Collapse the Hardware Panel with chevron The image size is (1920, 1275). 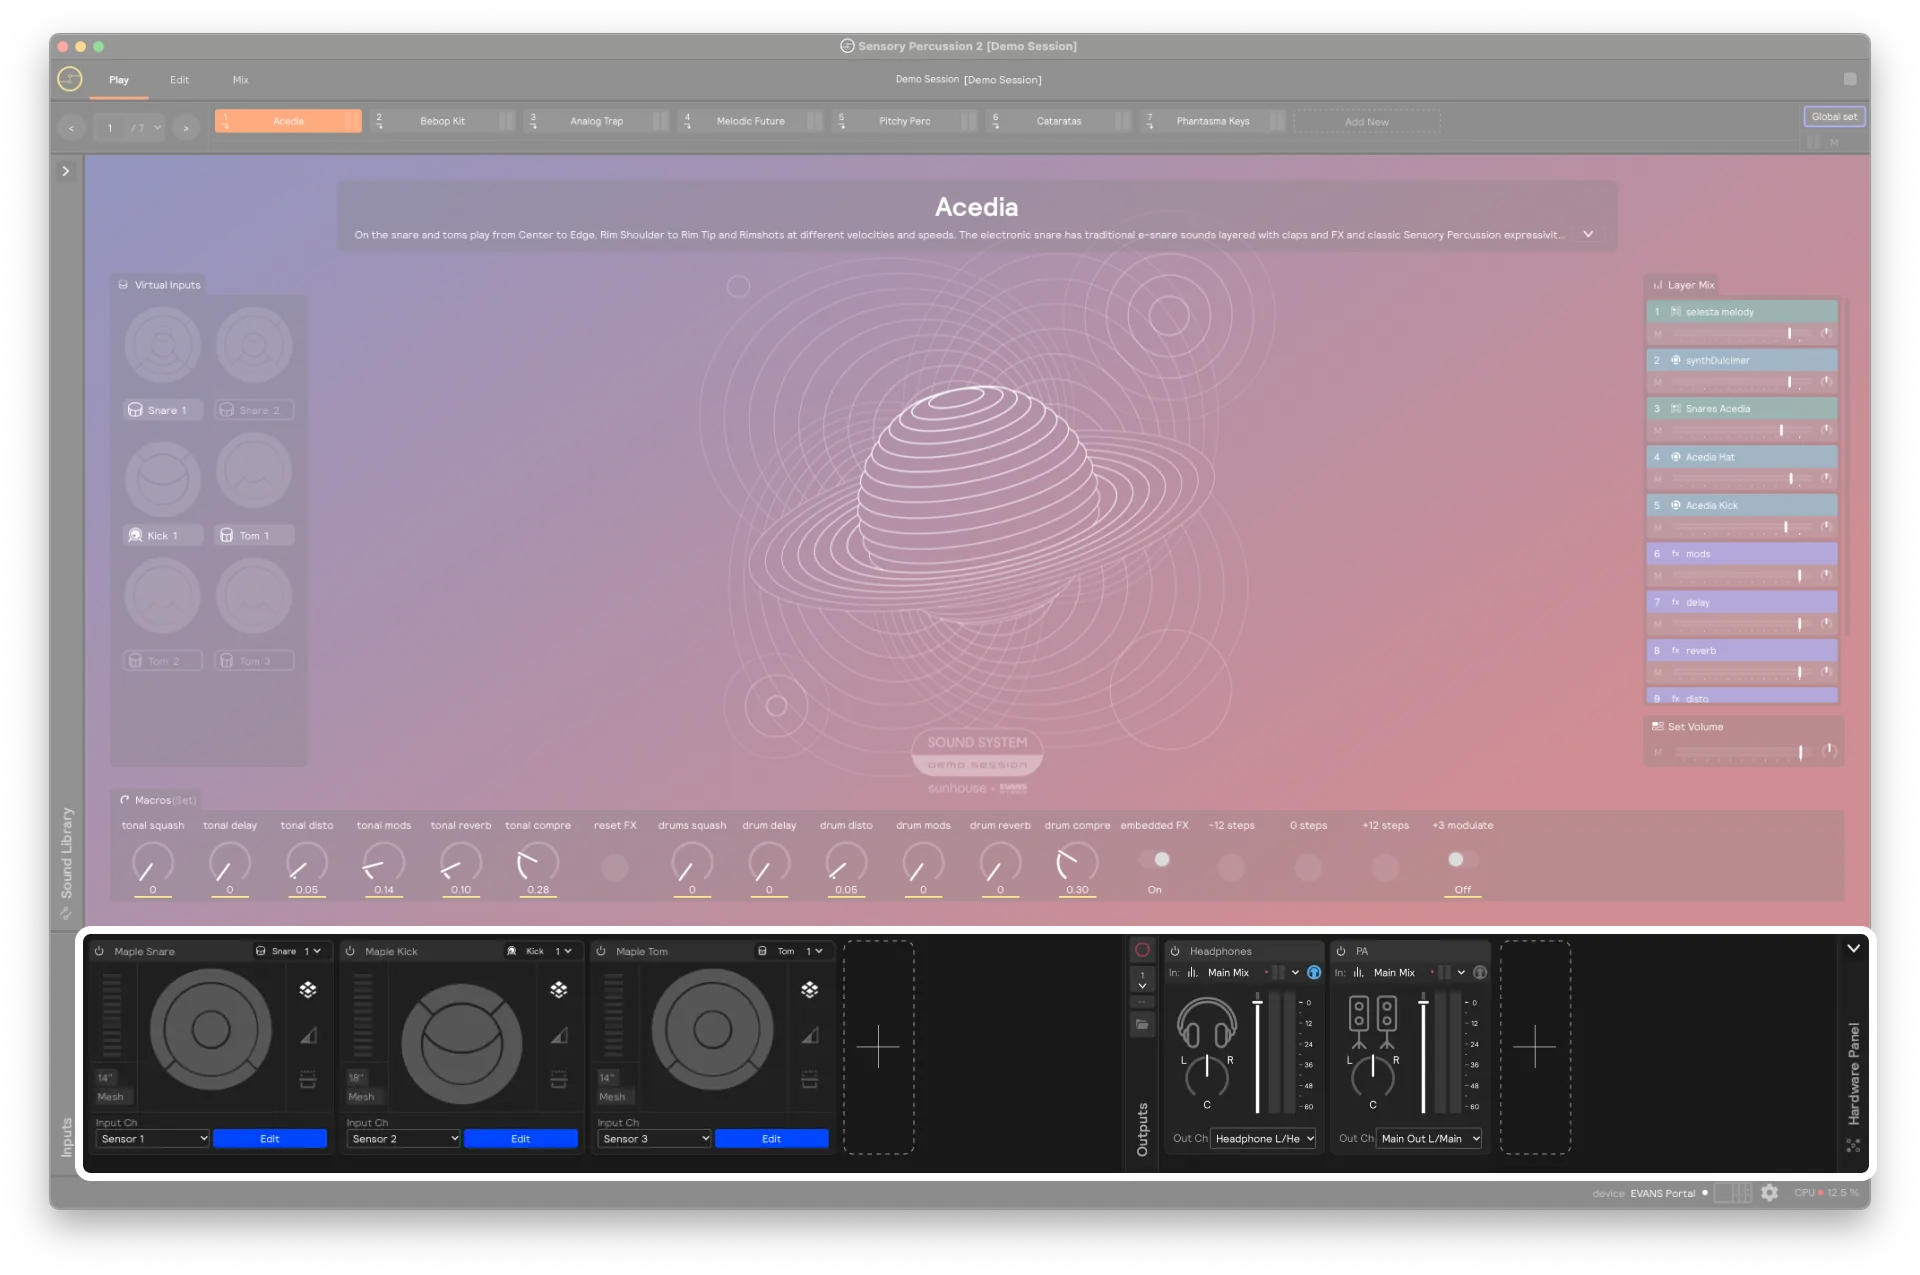click(x=1853, y=948)
